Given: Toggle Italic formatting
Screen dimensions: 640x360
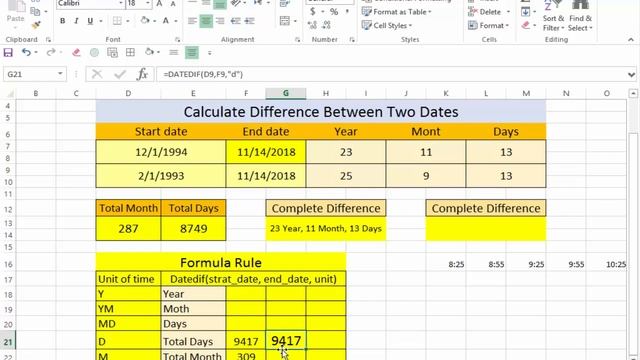Looking at the screenshot, I should coord(76,21).
